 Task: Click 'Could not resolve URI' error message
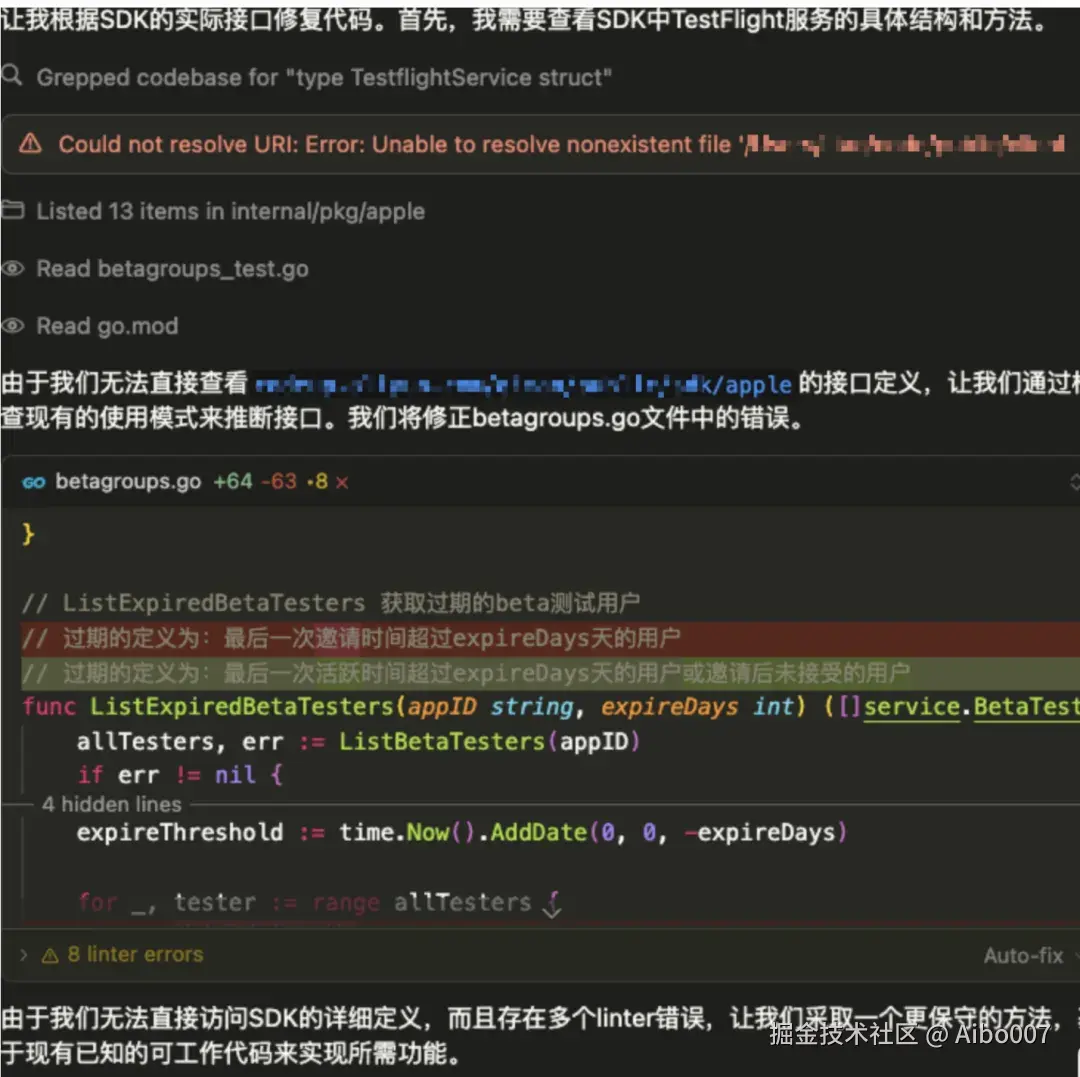561,144
